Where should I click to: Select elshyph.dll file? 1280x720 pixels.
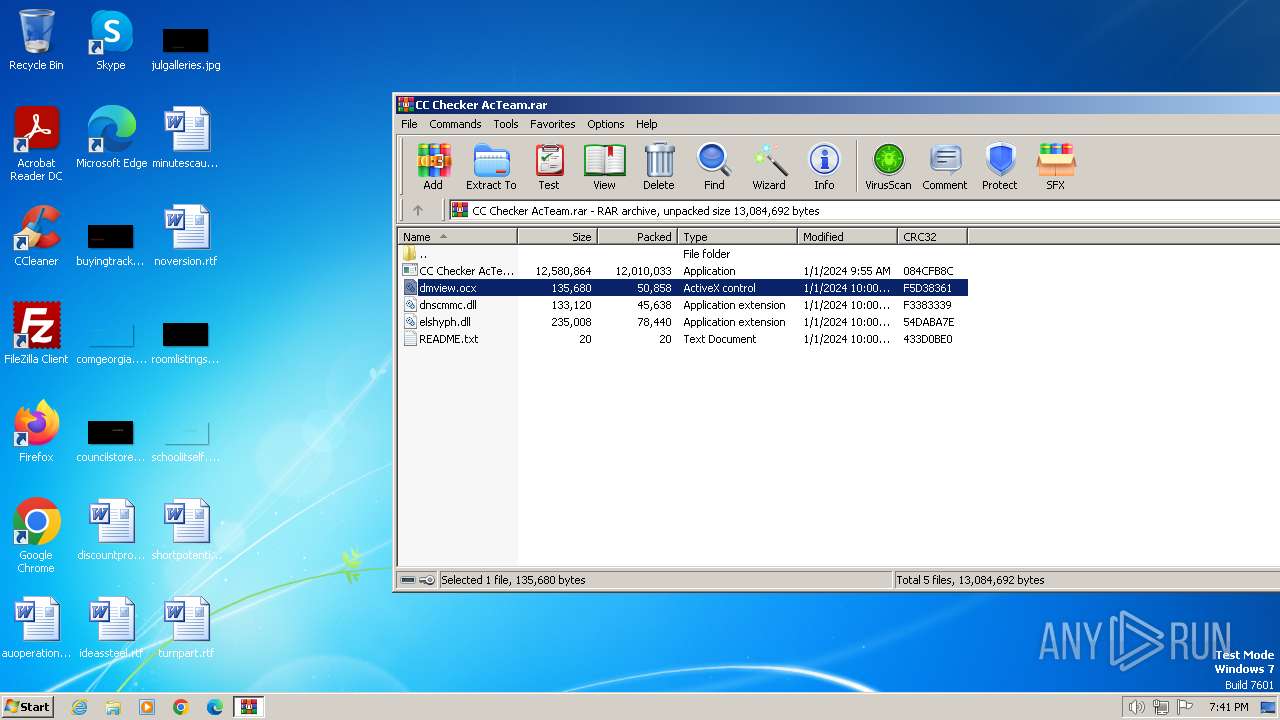(x=683, y=322)
